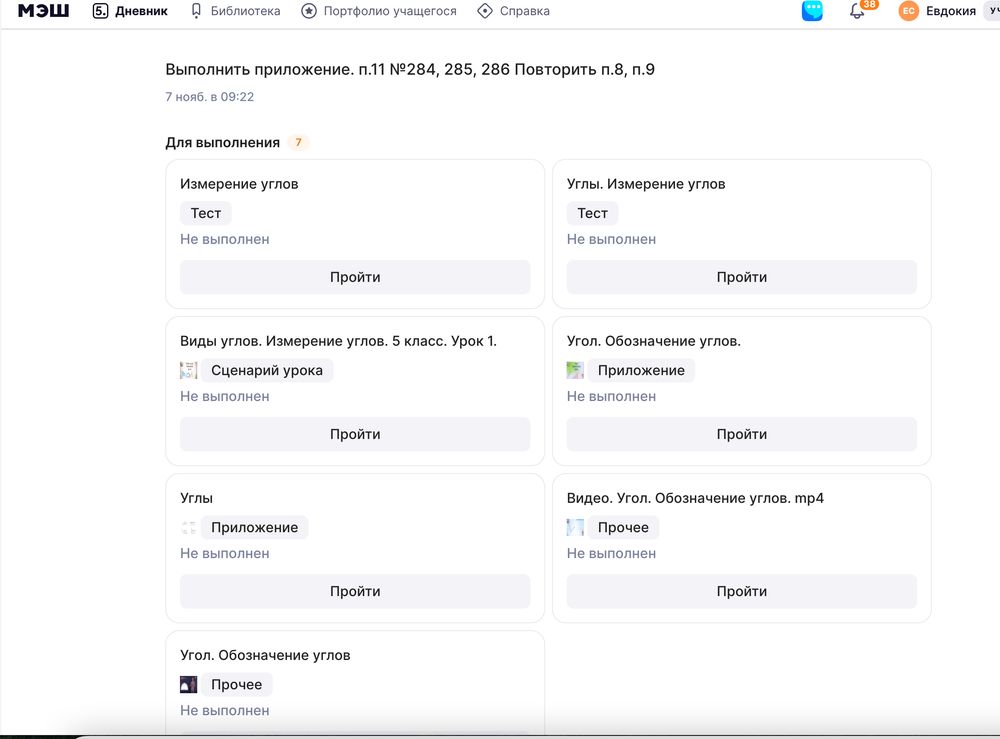Click the Видео. Угол. Обозначение углов. mp4 title

[x=695, y=498]
